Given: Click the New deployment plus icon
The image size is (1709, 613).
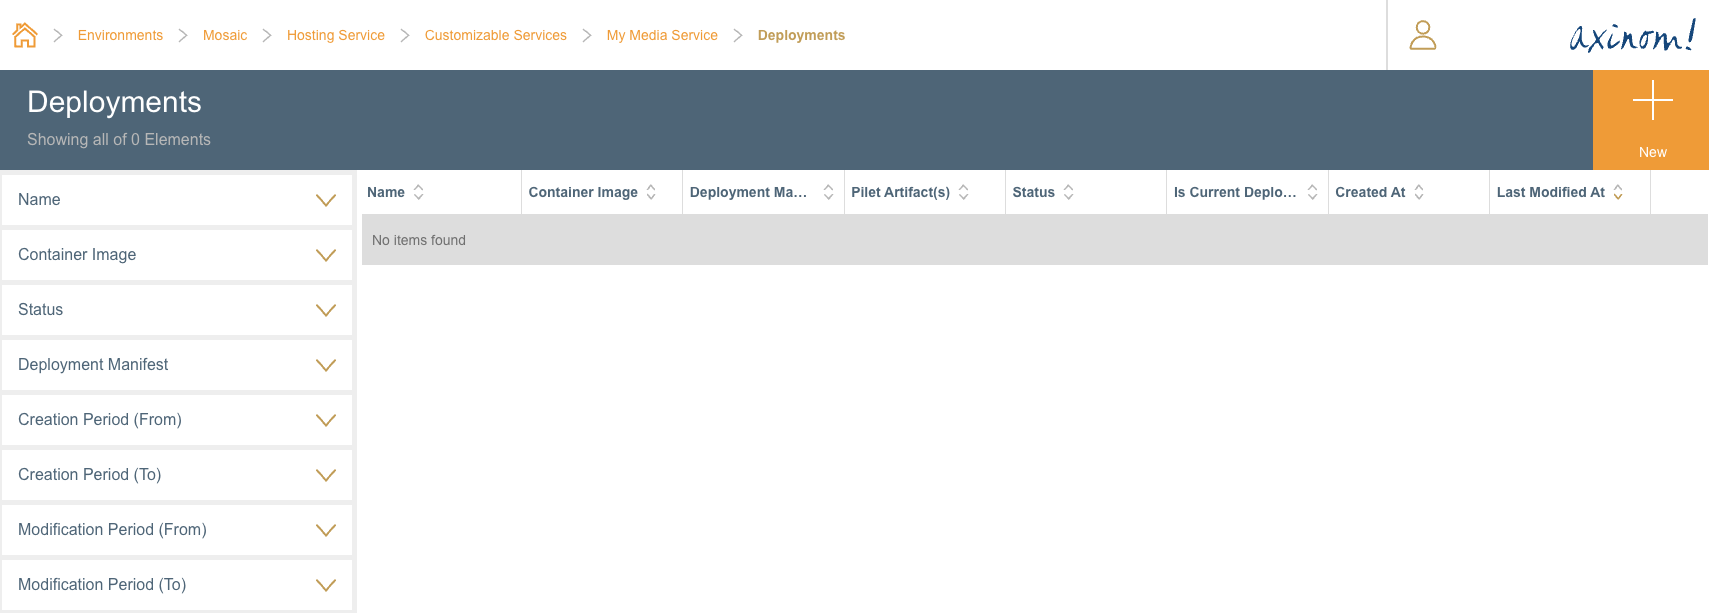Looking at the screenshot, I should 1652,101.
